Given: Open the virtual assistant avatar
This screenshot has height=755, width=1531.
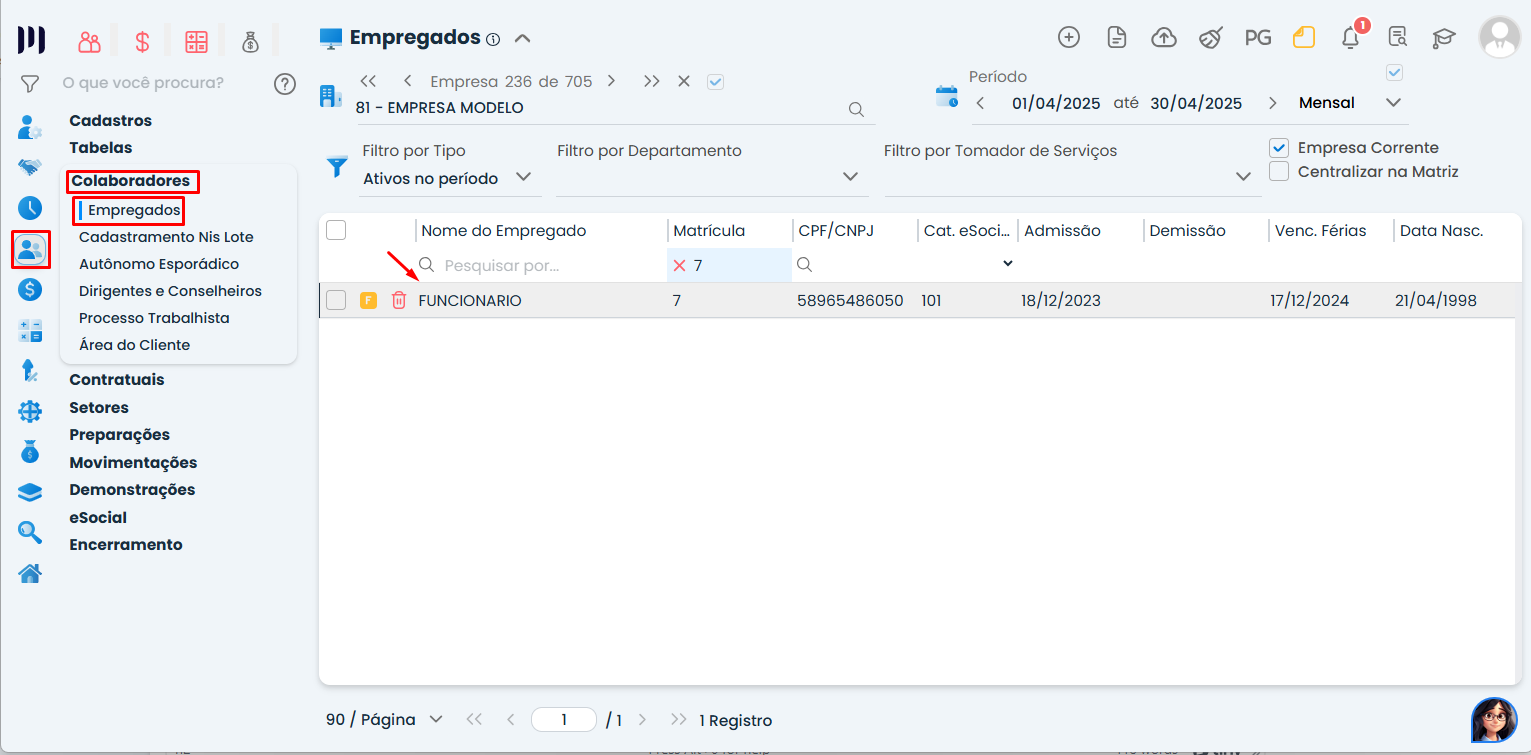Looking at the screenshot, I should tap(1494, 720).
